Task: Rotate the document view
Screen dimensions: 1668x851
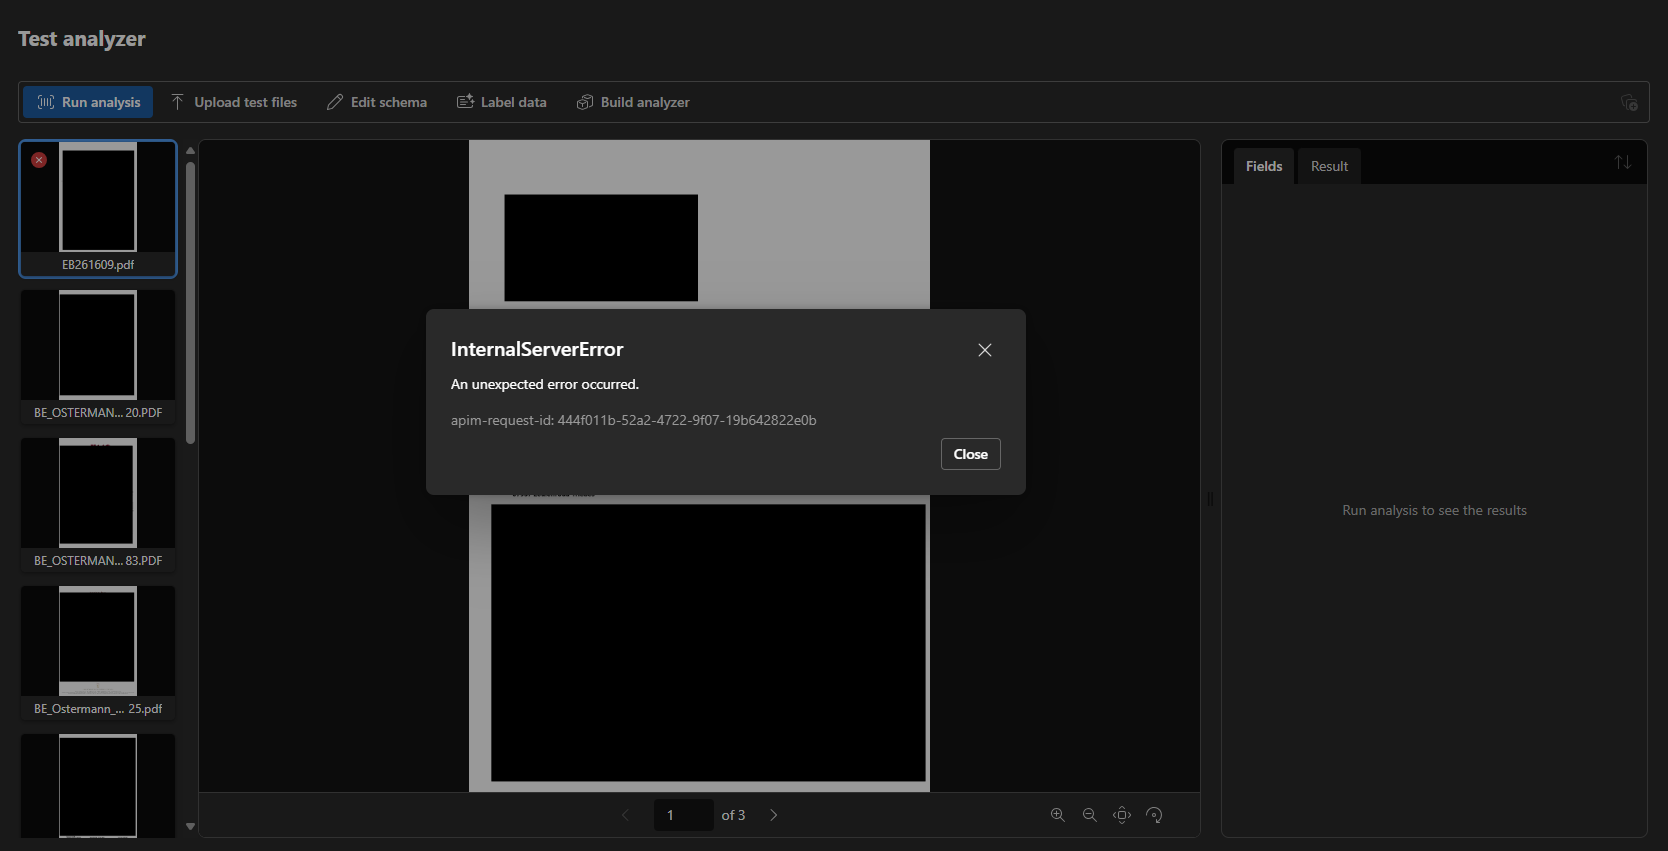Action: 1154,815
